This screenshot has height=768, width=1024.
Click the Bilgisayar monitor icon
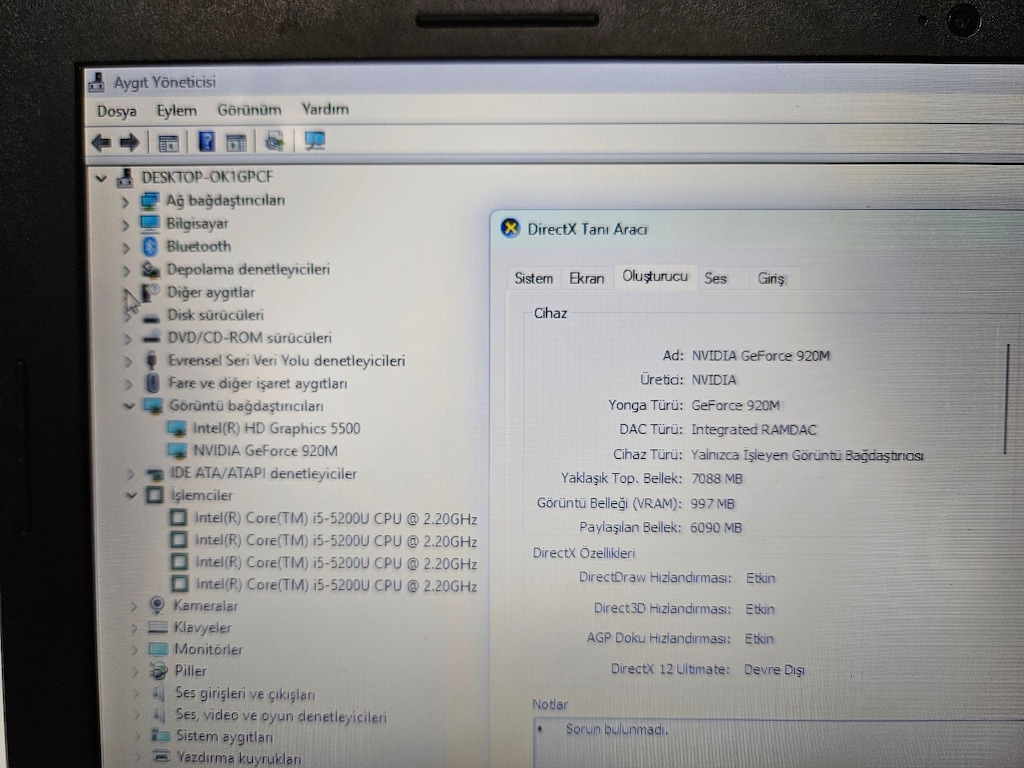[150, 223]
